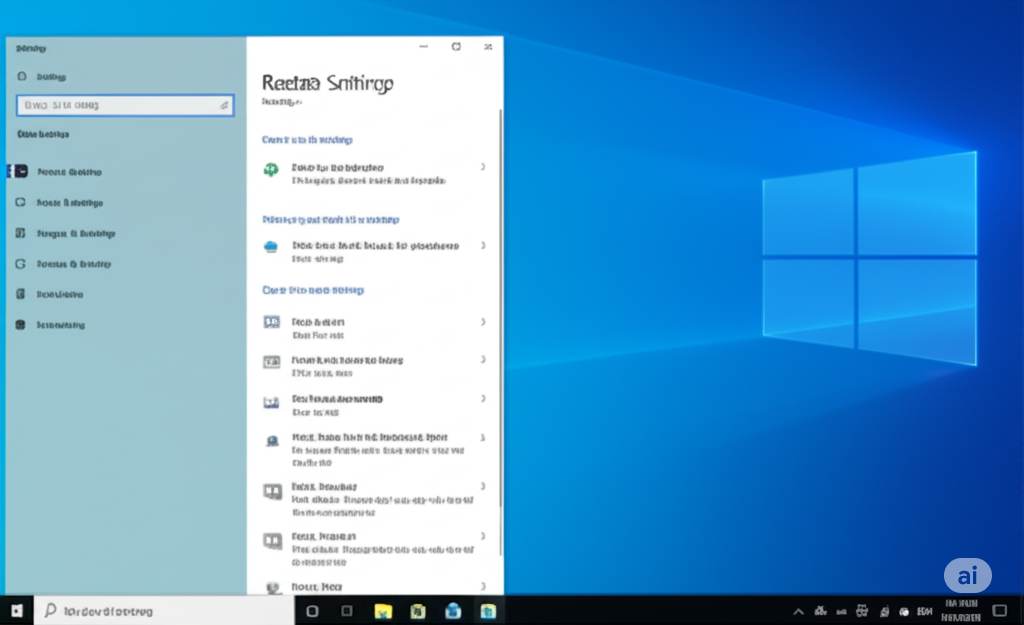Select the fourth sidebar category icon
The image size is (1024, 625).
[x=21, y=264]
